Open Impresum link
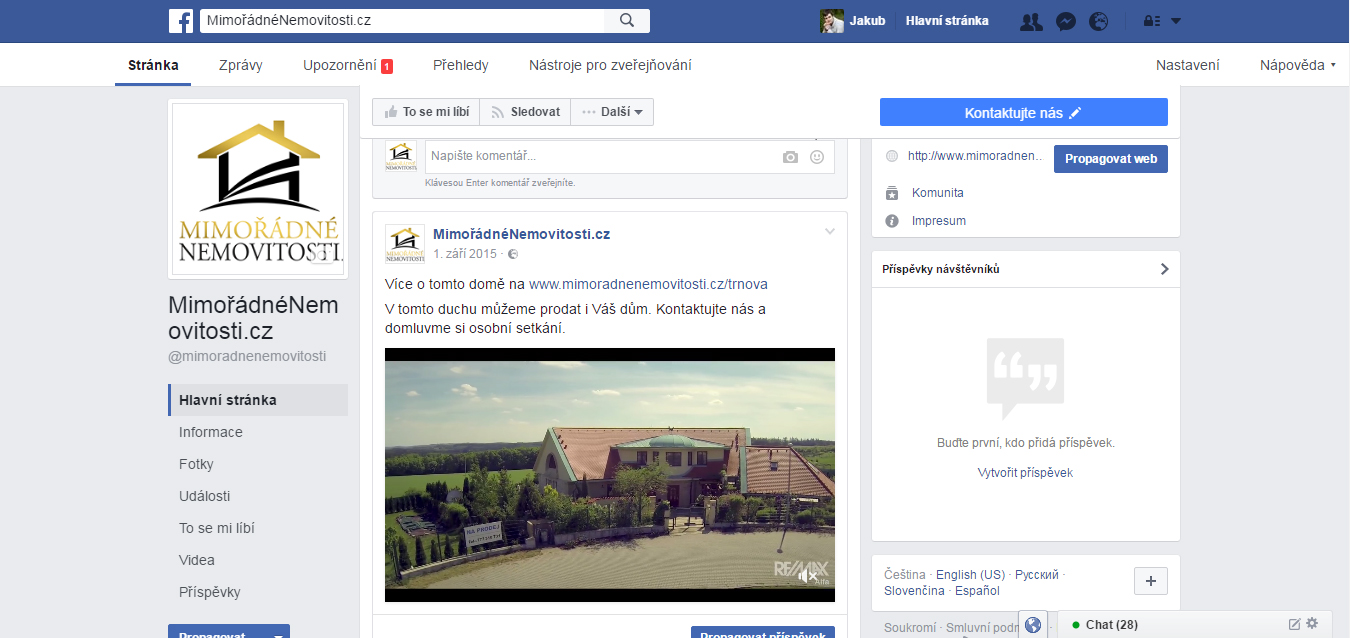The image size is (1350, 638). 939,221
